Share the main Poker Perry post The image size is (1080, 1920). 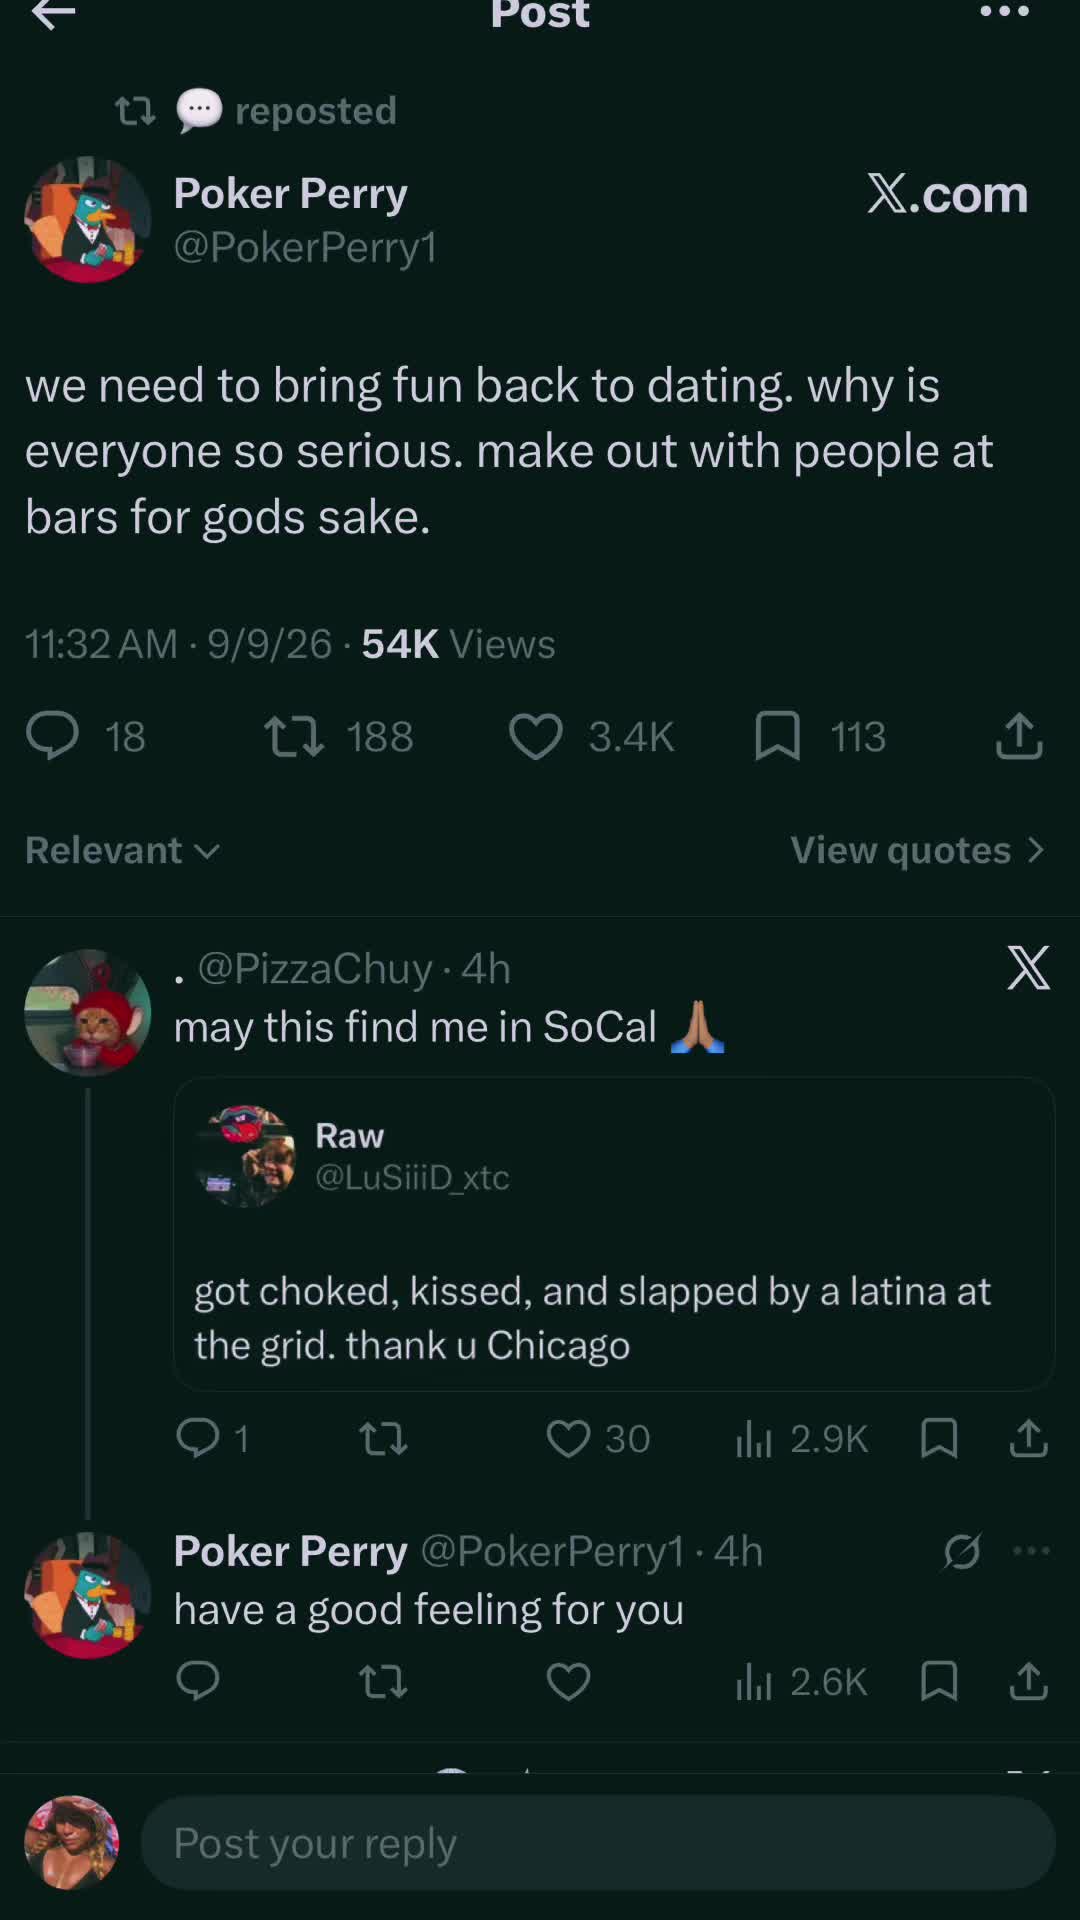tap(1019, 736)
